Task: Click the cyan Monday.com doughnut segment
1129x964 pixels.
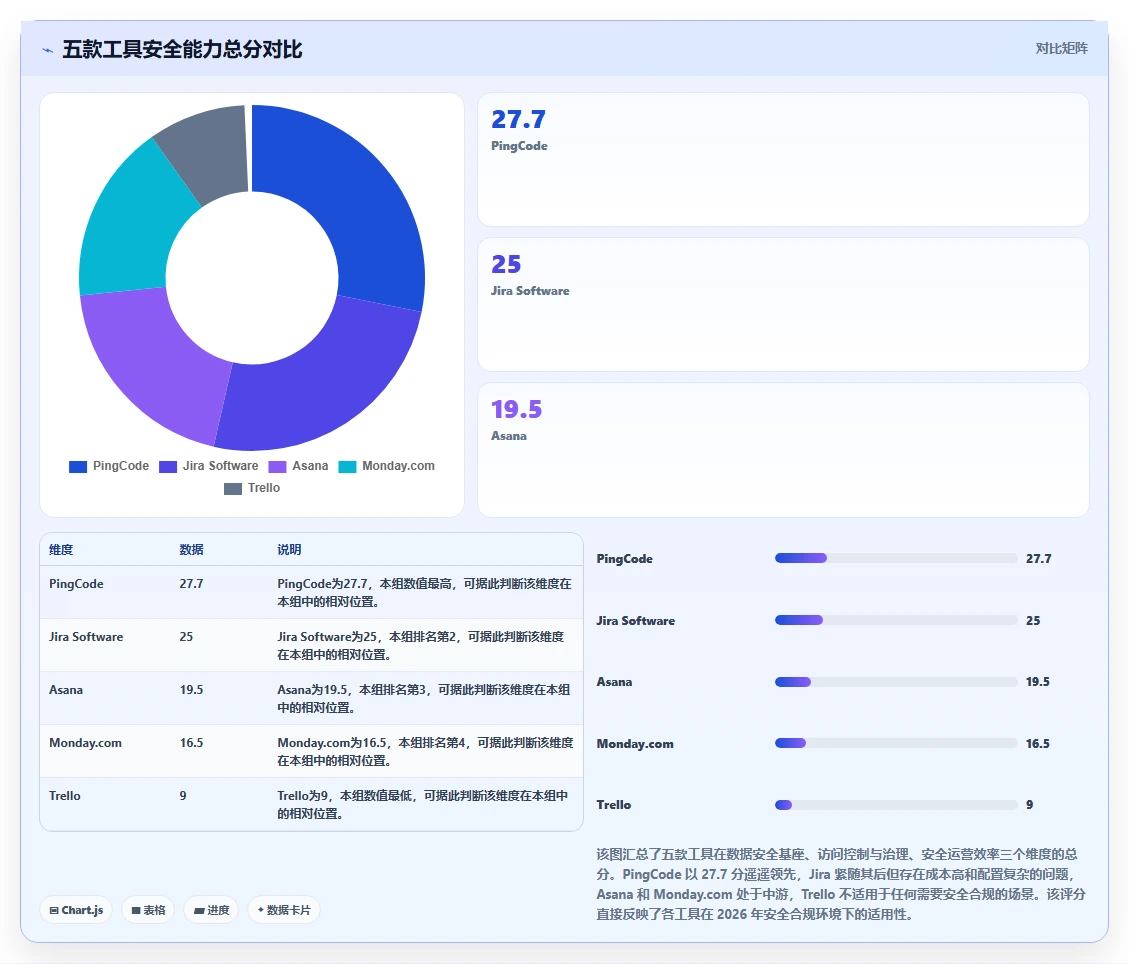Action: (126, 223)
